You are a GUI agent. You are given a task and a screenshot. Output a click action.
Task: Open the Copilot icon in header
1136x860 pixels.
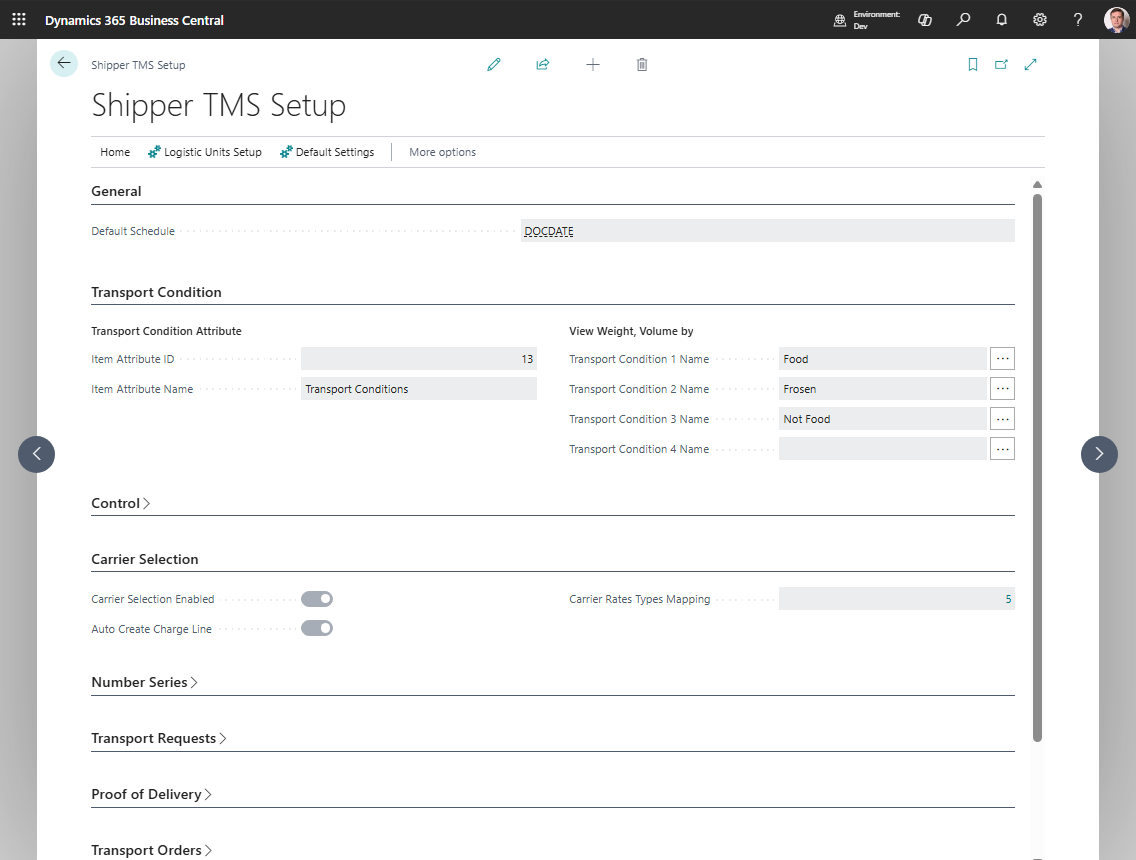tap(924, 20)
